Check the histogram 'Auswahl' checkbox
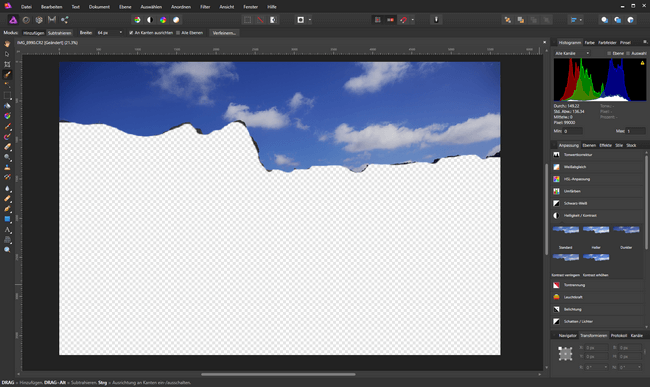The image size is (650, 387). click(x=628, y=53)
